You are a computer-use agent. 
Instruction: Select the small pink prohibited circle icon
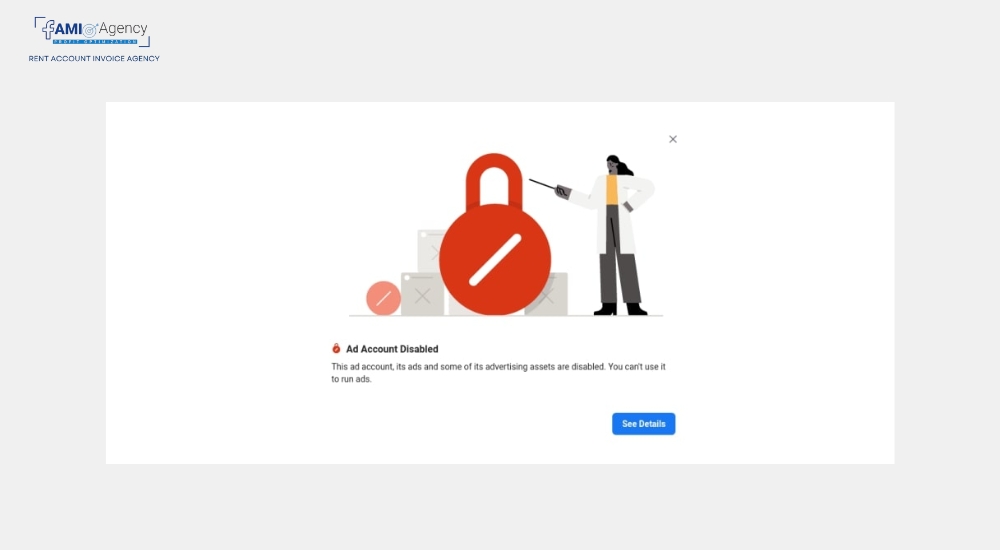(x=383, y=298)
